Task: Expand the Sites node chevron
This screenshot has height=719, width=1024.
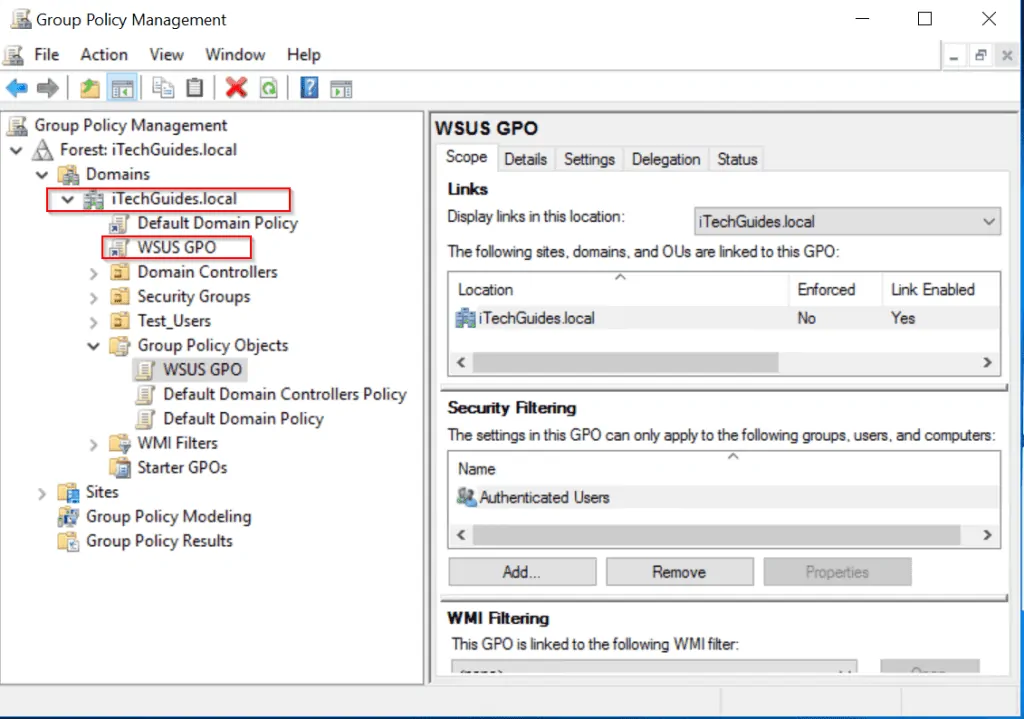Action: (41, 491)
